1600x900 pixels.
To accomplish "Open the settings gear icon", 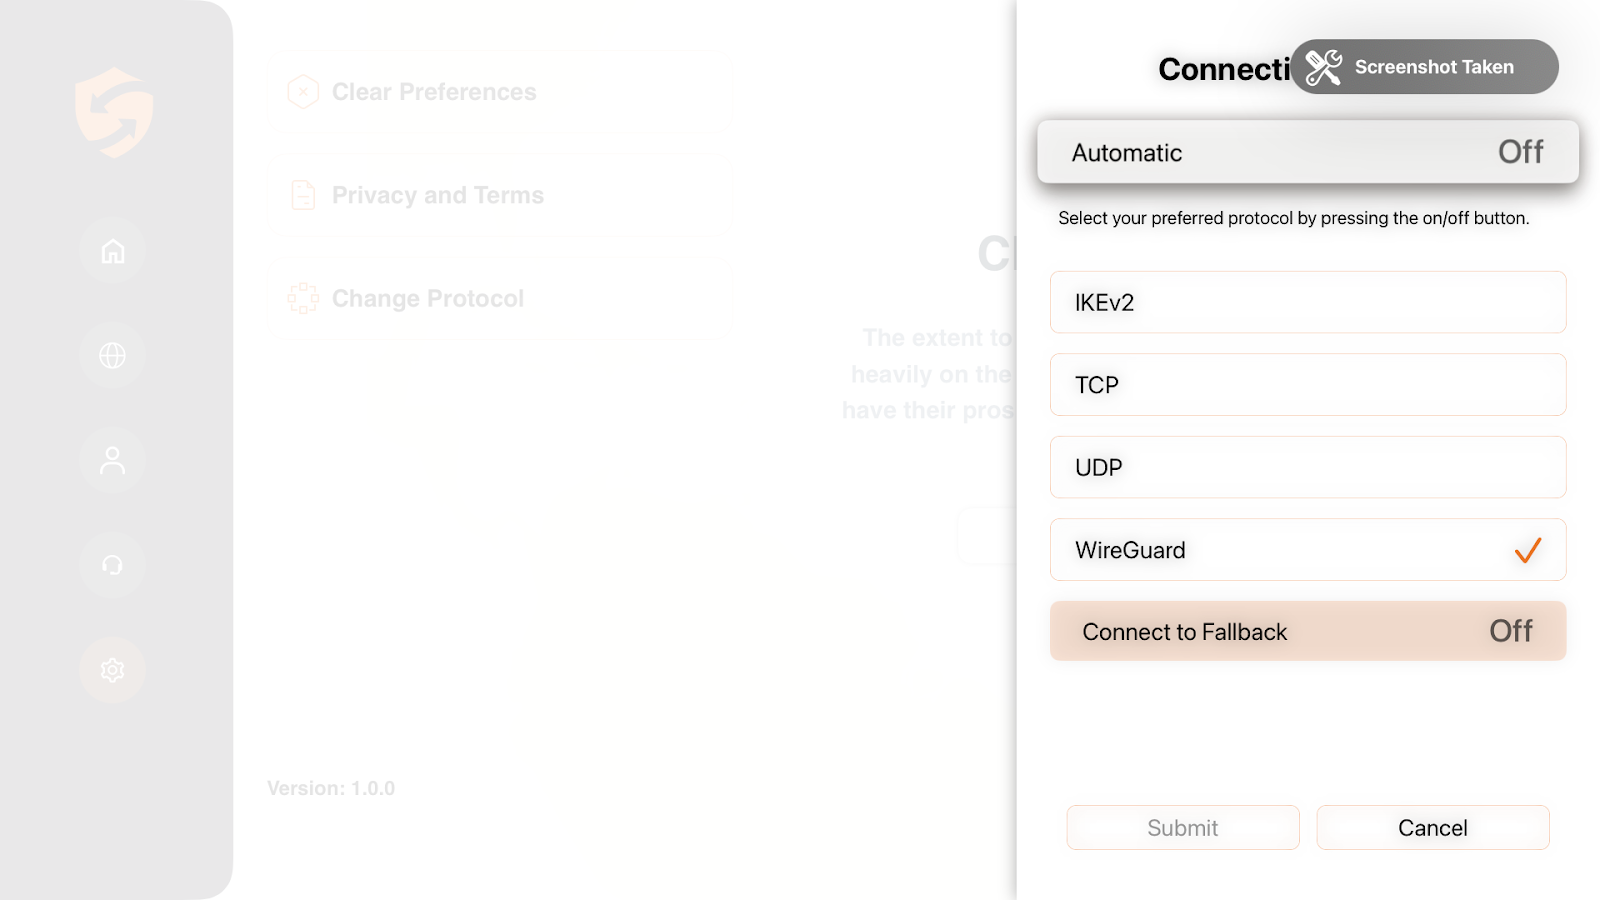I will click(x=113, y=670).
